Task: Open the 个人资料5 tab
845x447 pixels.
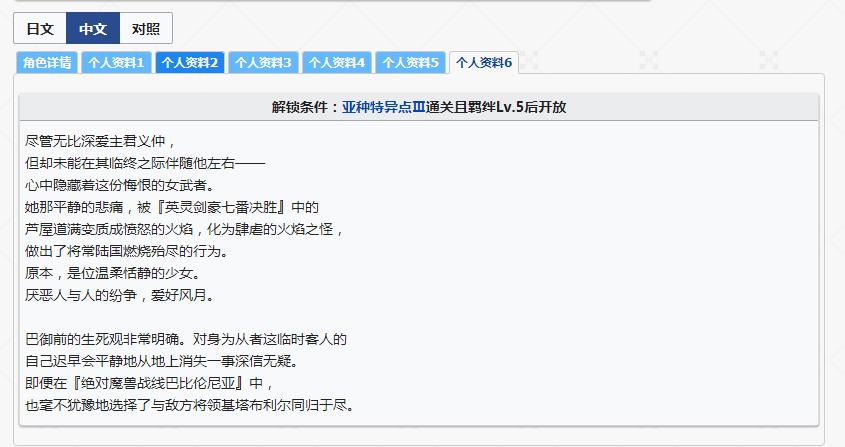Action: click(x=411, y=63)
